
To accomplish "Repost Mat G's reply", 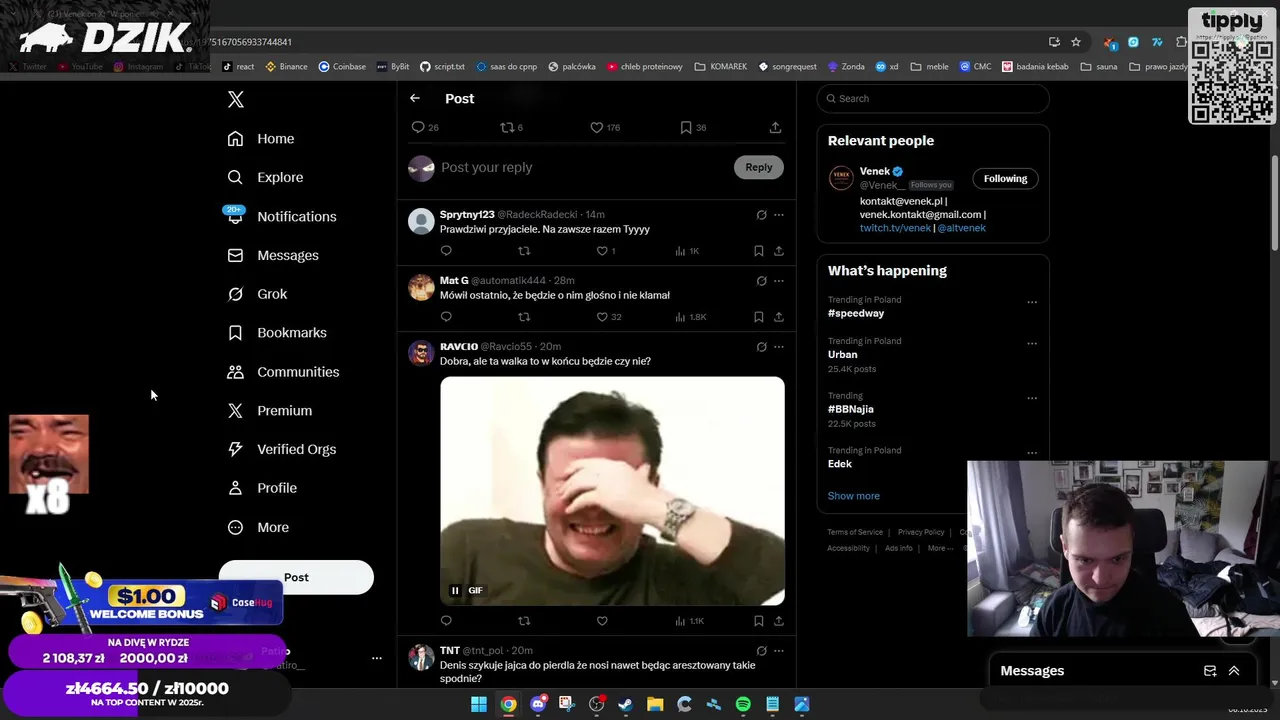I will point(524,317).
